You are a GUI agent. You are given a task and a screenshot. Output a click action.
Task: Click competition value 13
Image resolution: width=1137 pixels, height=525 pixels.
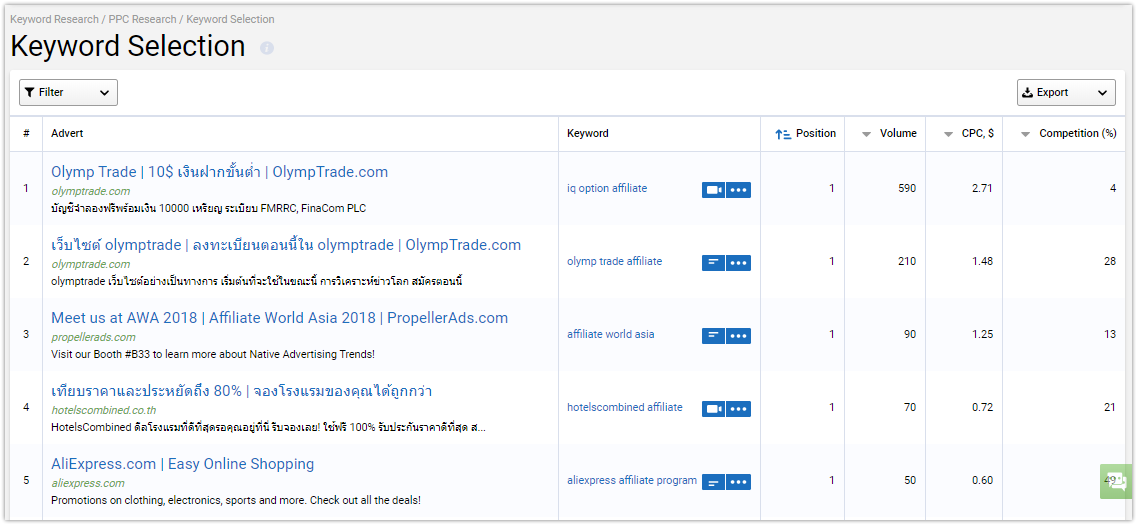[1110, 334]
